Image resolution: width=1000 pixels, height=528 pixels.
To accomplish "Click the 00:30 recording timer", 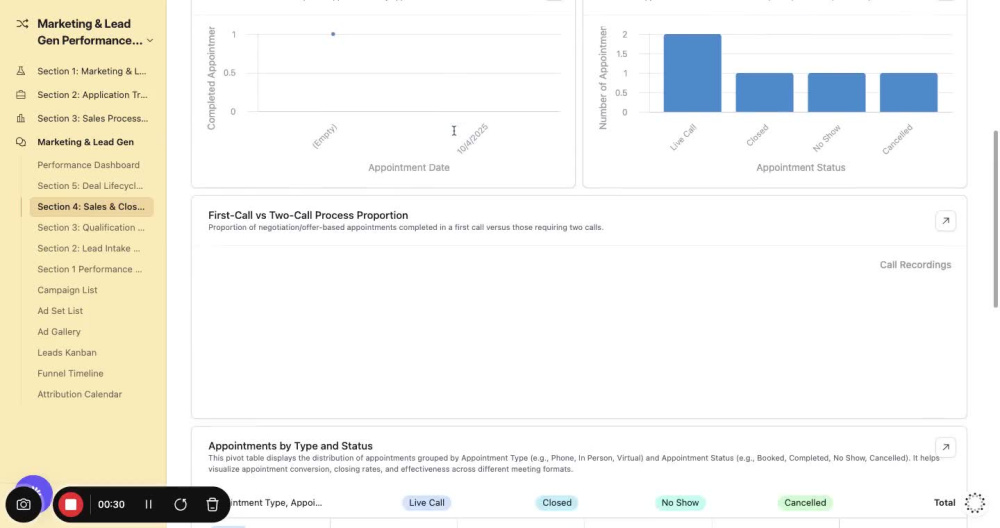I will pyautogui.click(x=111, y=504).
